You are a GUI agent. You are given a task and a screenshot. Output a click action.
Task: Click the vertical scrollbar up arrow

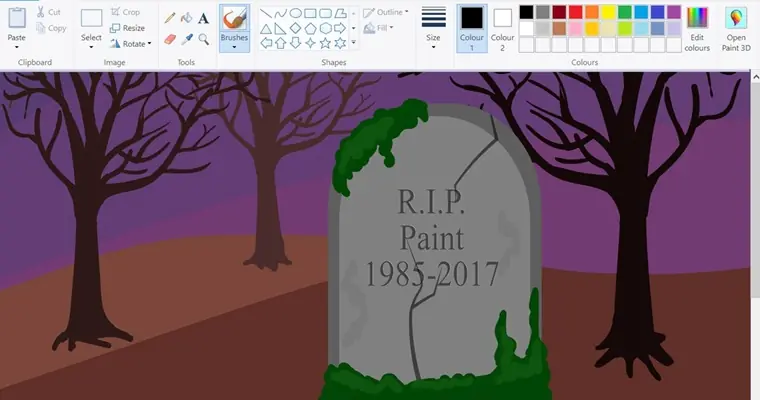pos(756,77)
